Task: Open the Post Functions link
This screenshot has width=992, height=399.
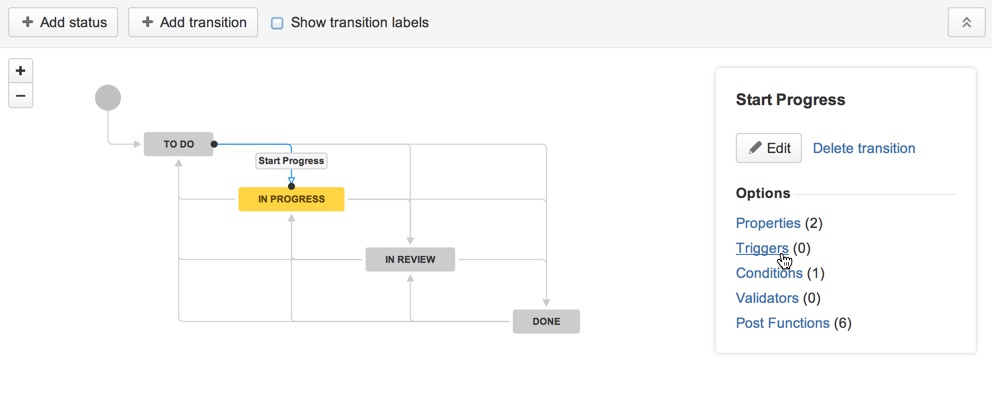Action: 783,323
